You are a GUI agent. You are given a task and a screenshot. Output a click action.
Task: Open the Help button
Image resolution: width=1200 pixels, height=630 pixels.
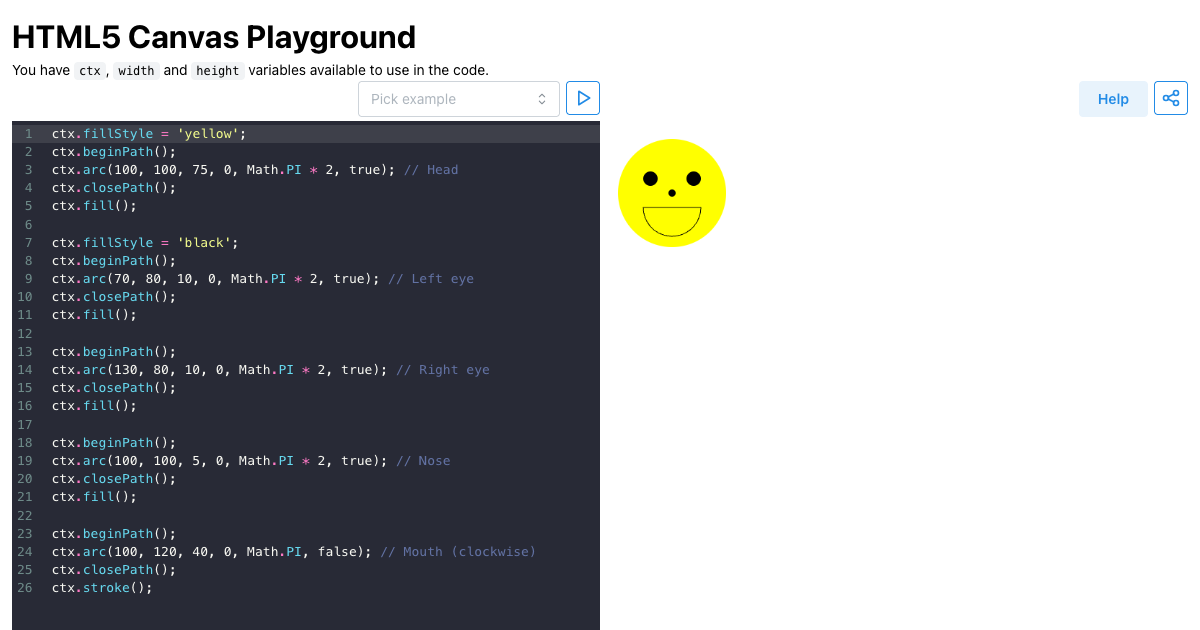click(x=1113, y=99)
